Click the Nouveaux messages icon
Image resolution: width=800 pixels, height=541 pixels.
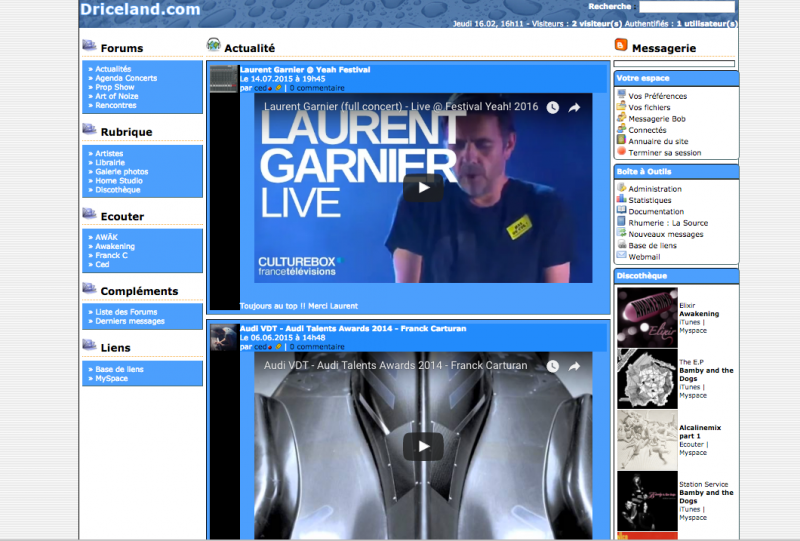pos(621,233)
